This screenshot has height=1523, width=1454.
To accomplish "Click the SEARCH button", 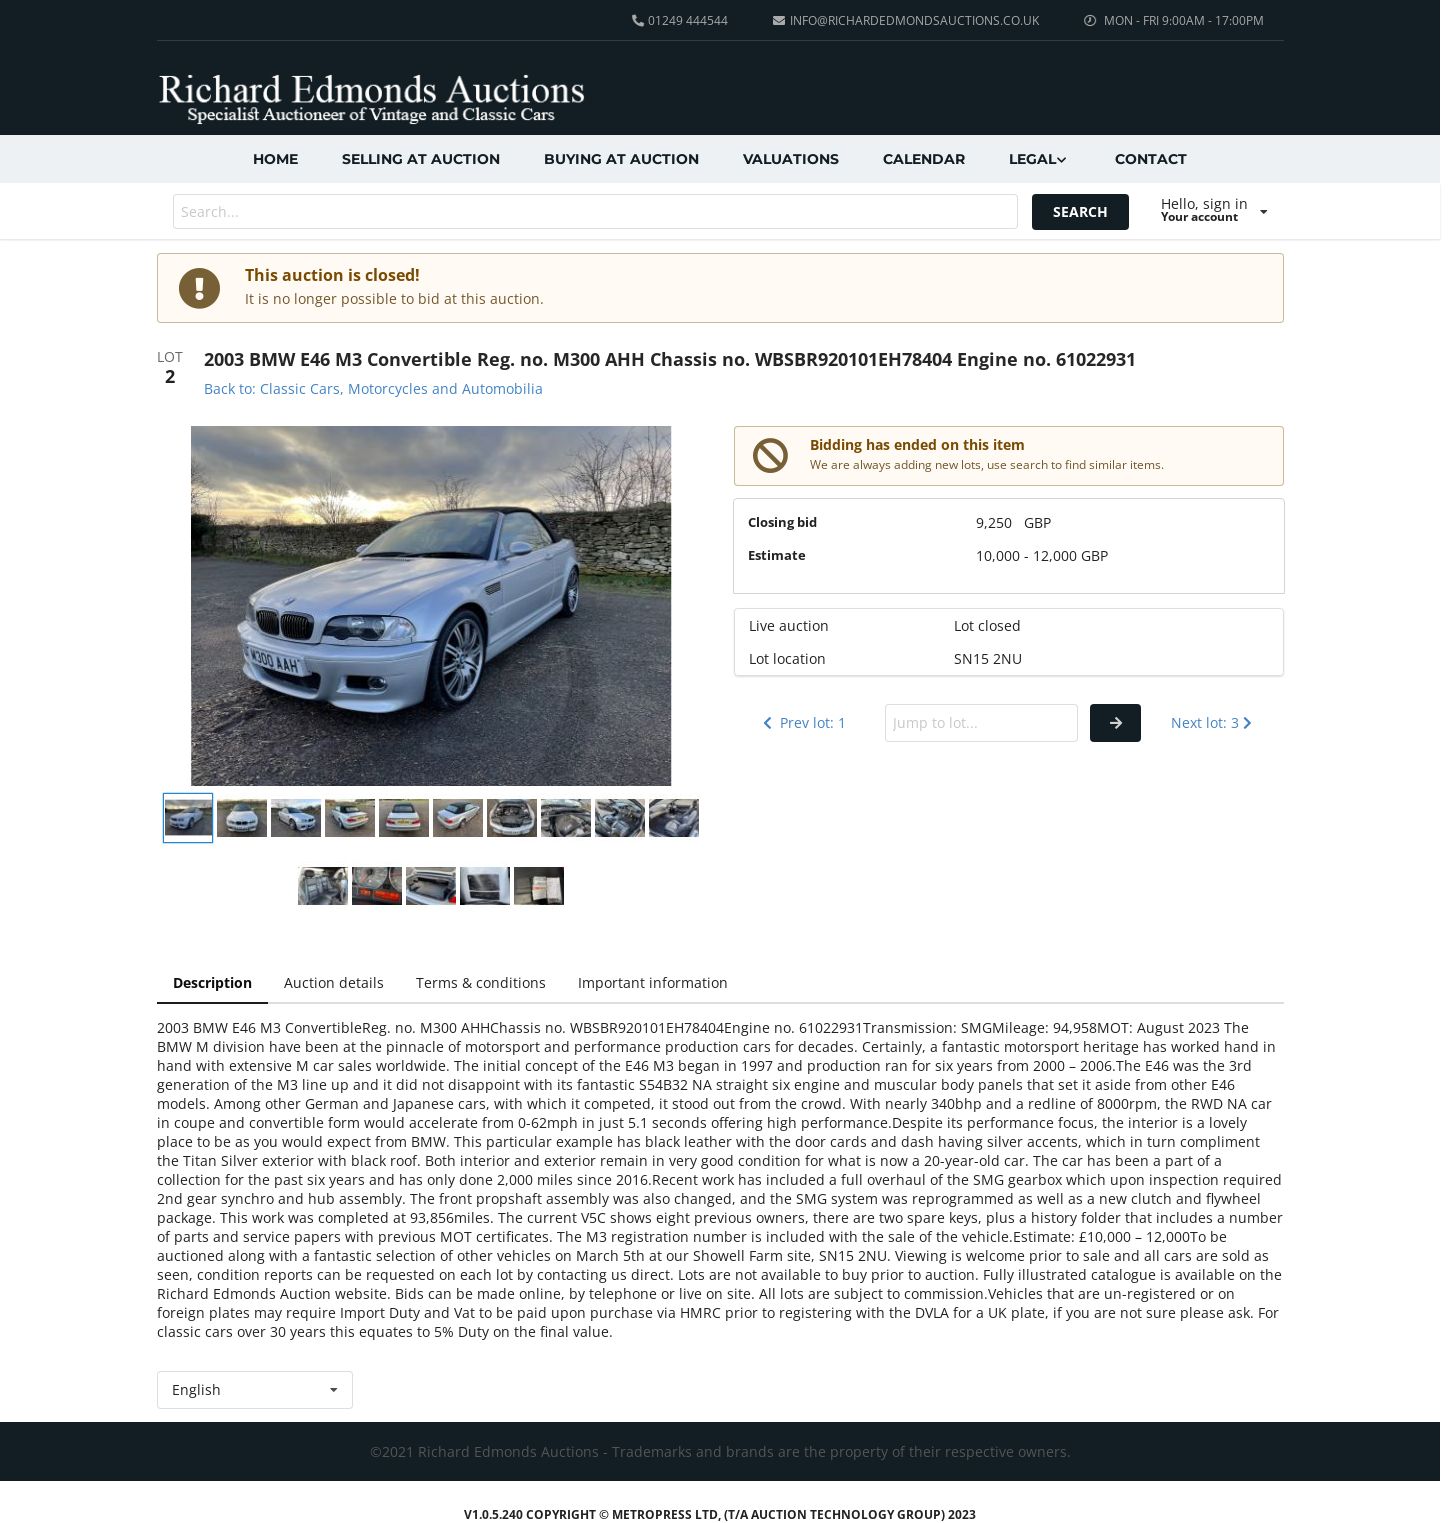I will (x=1080, y=212).
